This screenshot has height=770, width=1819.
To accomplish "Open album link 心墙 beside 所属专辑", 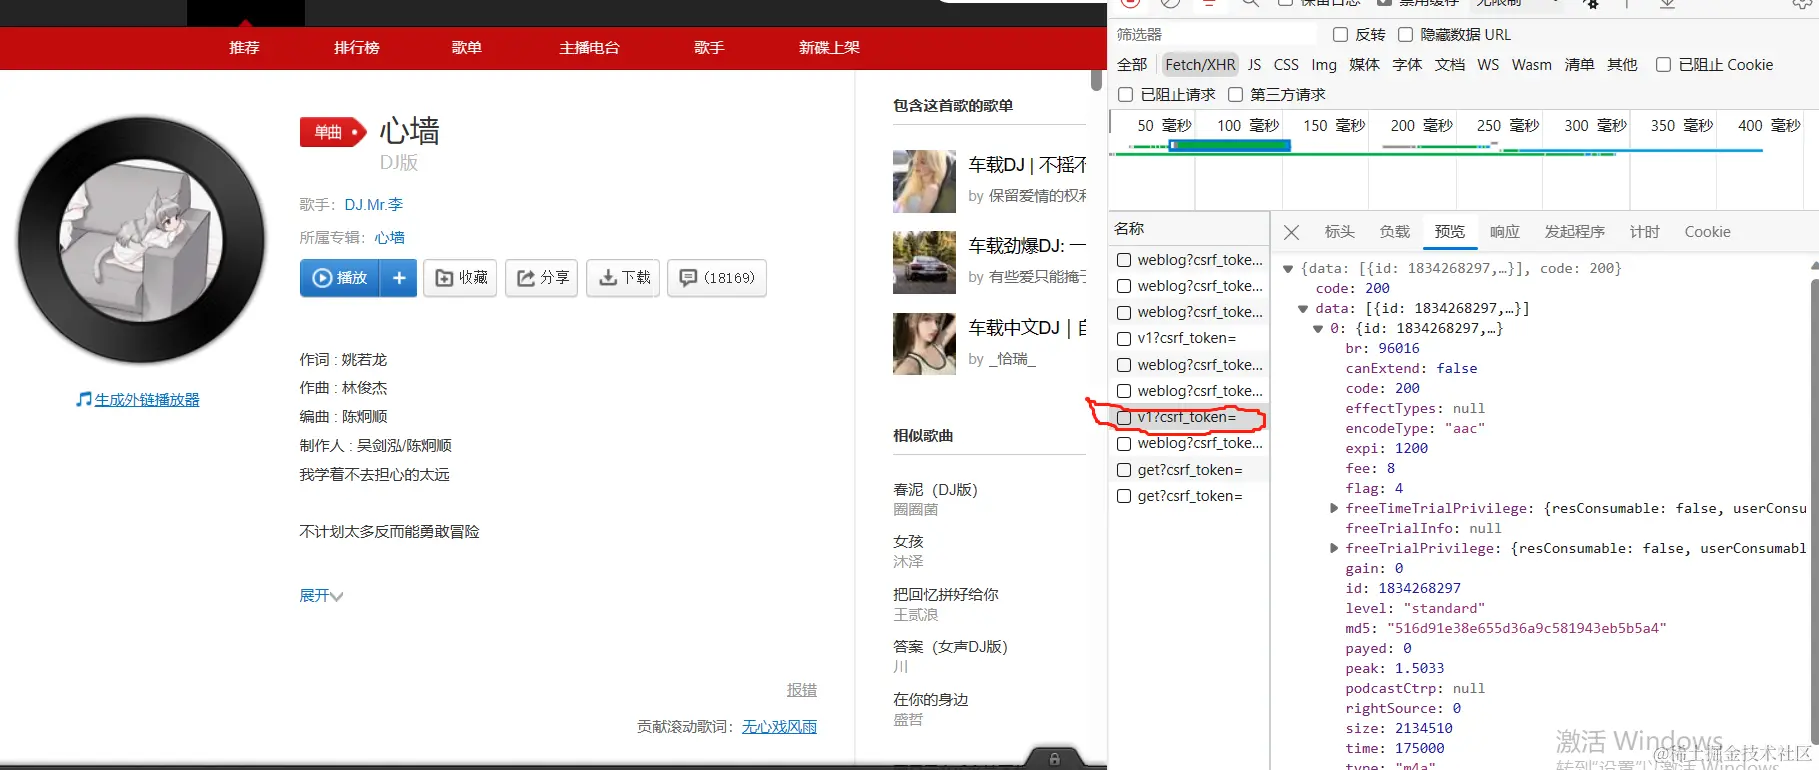I will coord(390,238).
